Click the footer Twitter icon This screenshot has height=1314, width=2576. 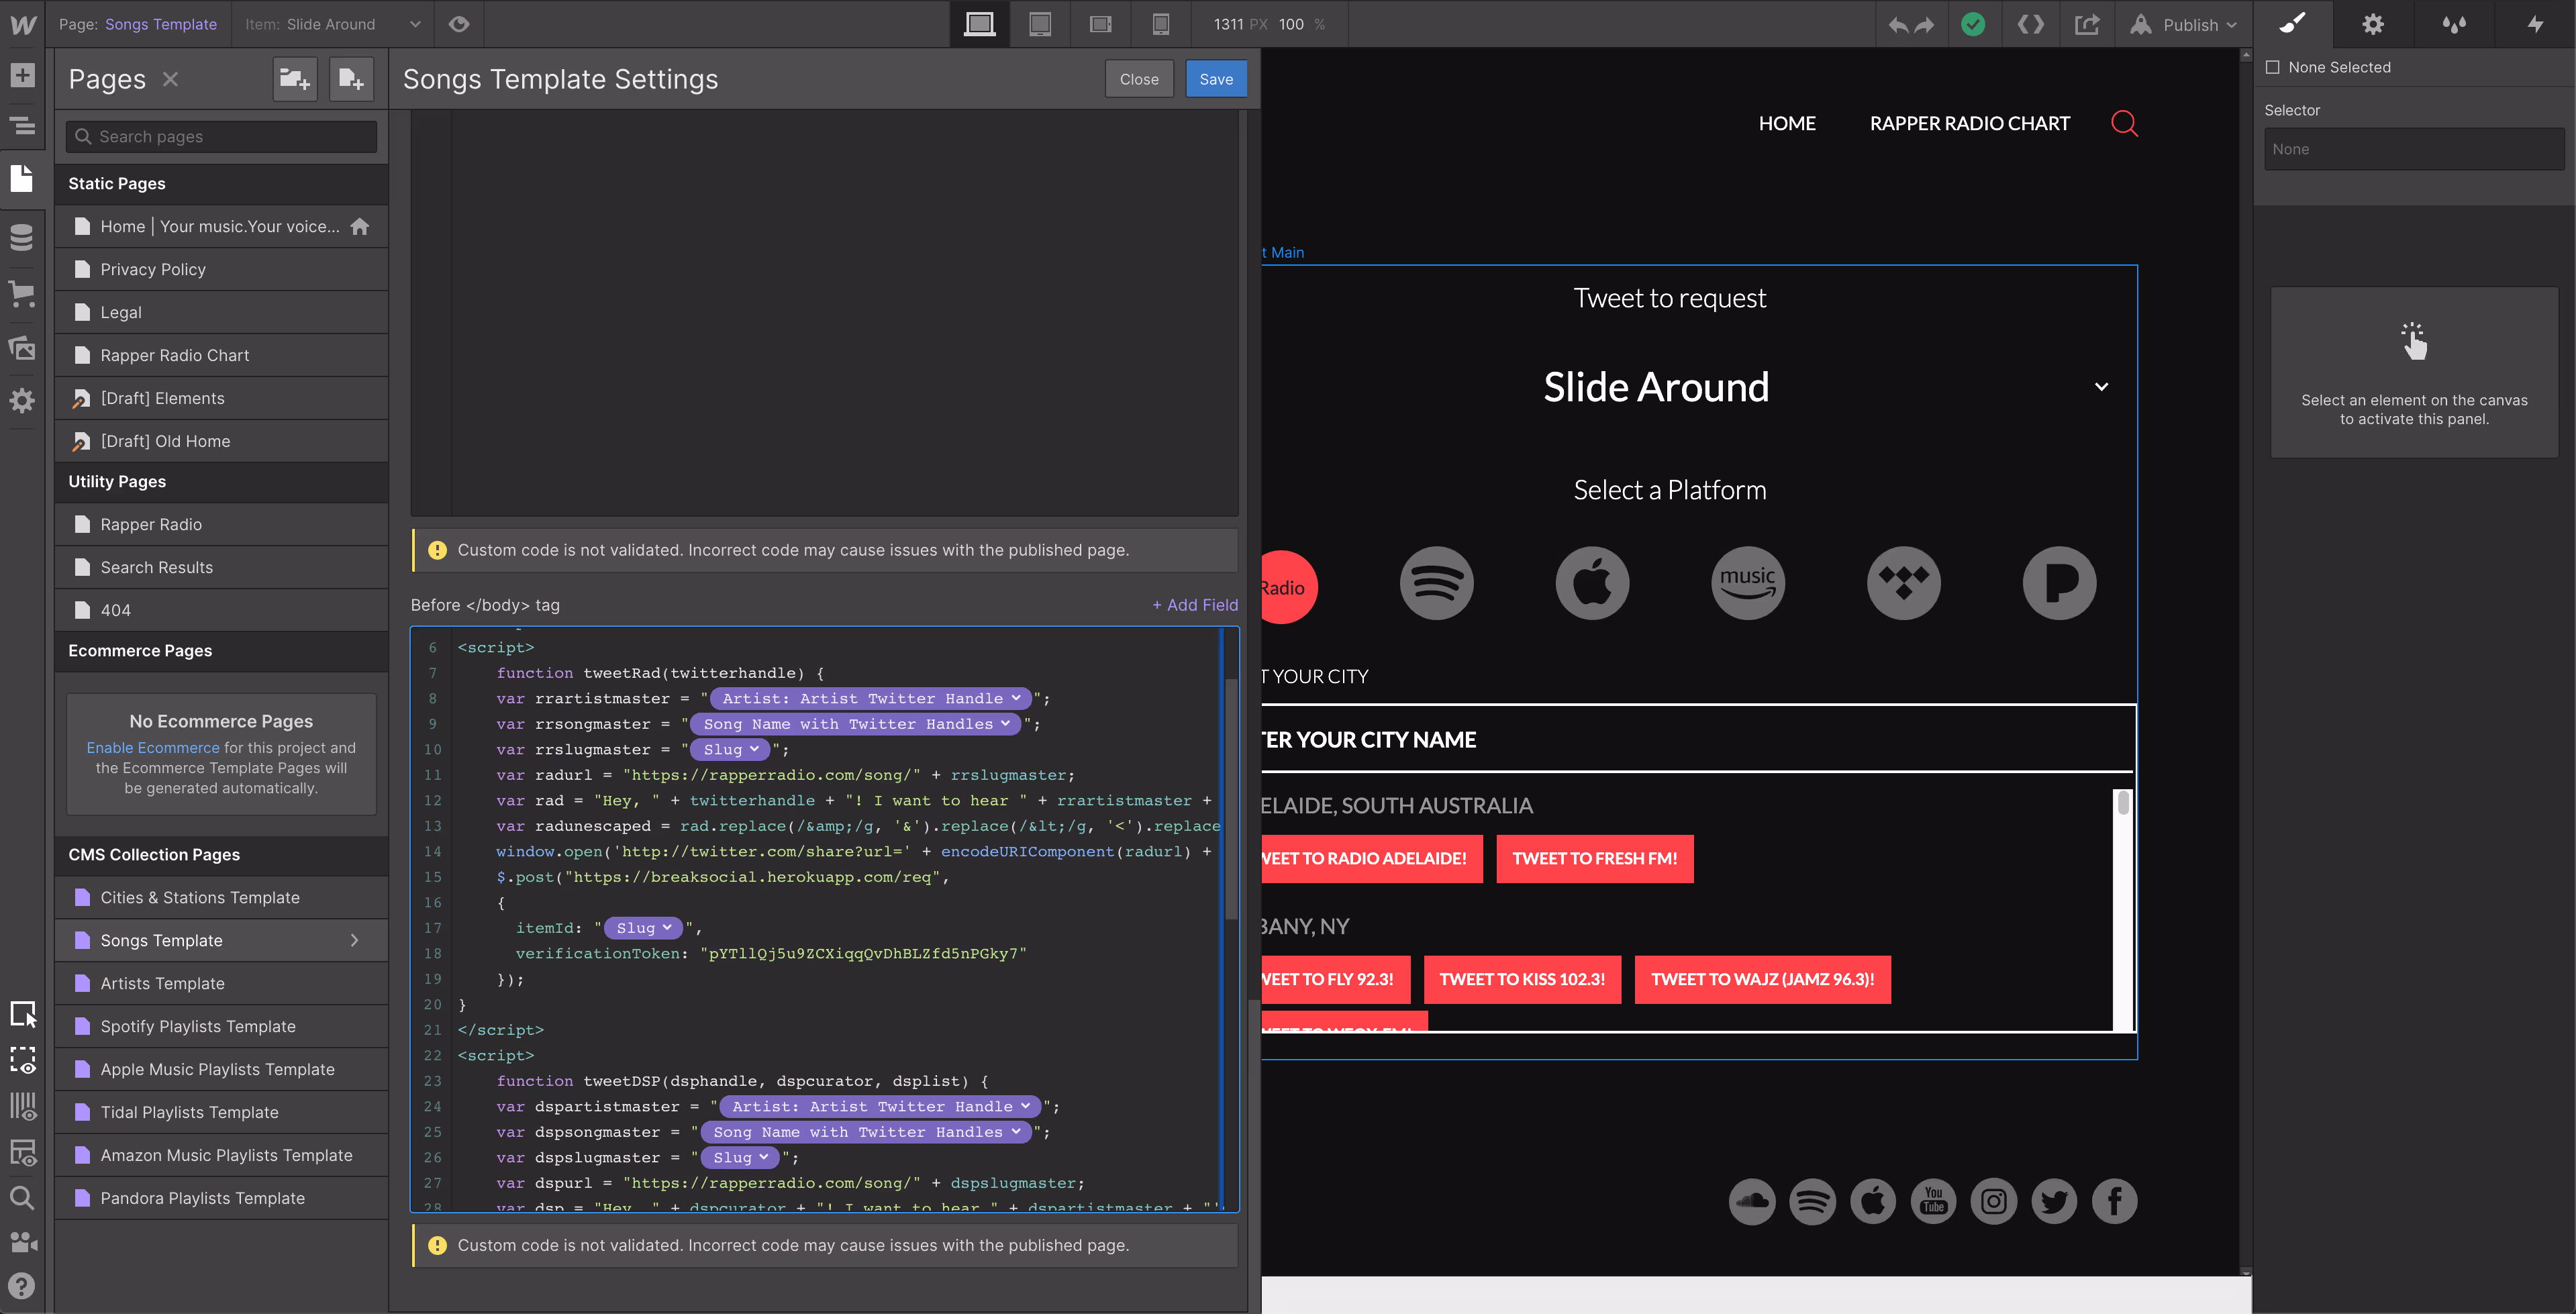[x=2054, y=1201]
